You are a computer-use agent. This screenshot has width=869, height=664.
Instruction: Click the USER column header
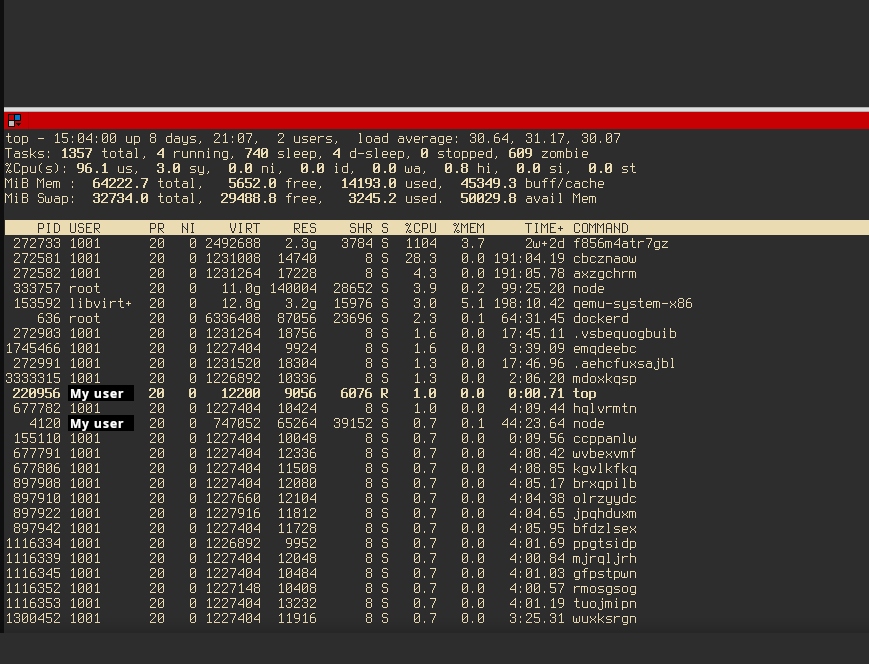[x=85, y=228]
